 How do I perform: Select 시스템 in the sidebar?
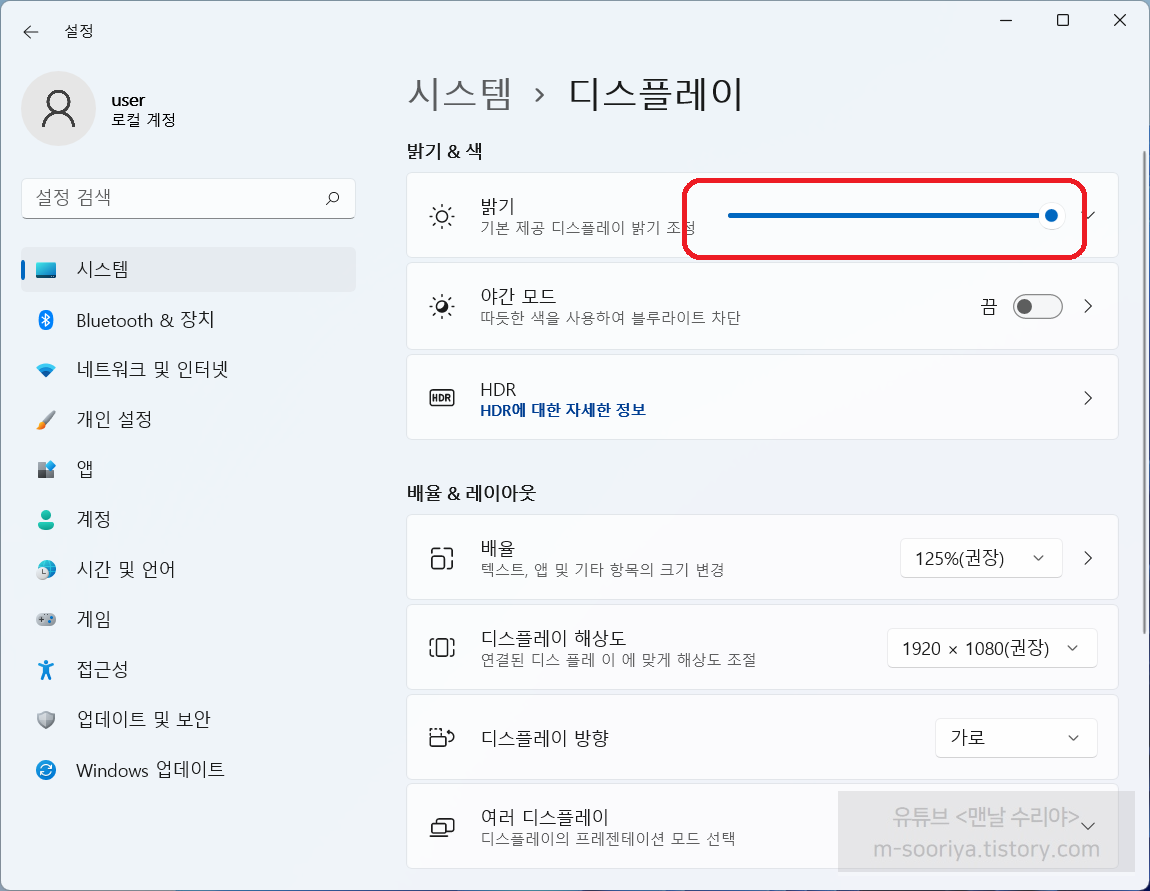(x=188, y=270)
